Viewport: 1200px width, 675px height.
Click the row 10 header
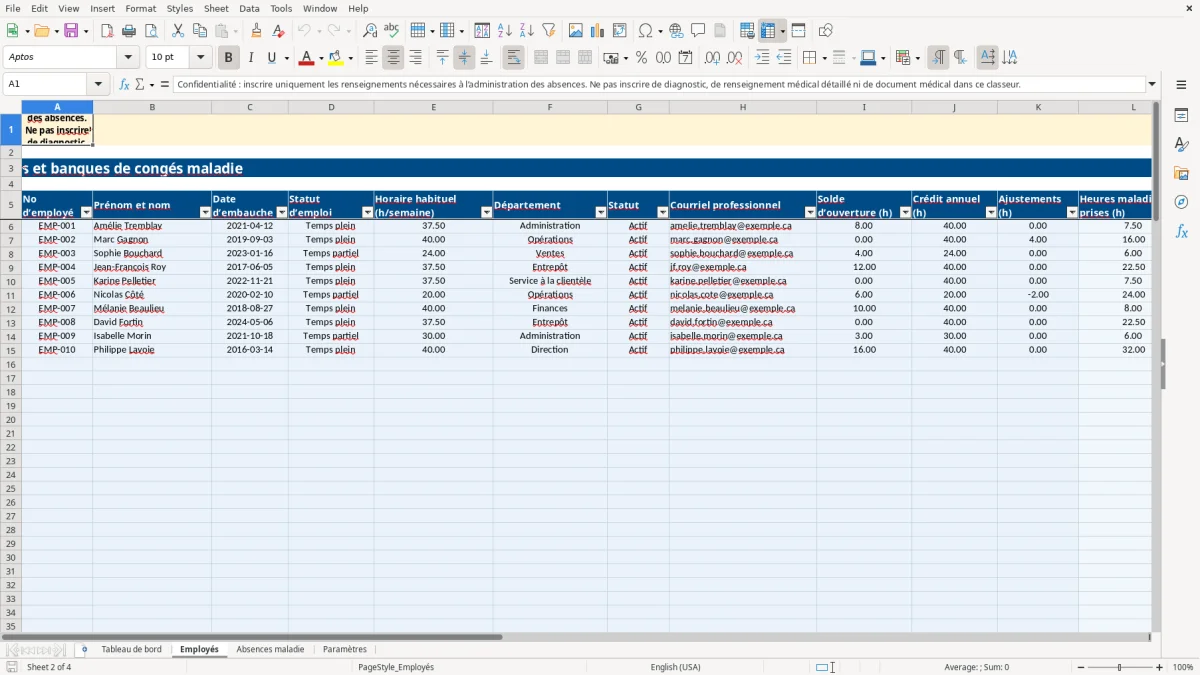(x=11, y=281)
